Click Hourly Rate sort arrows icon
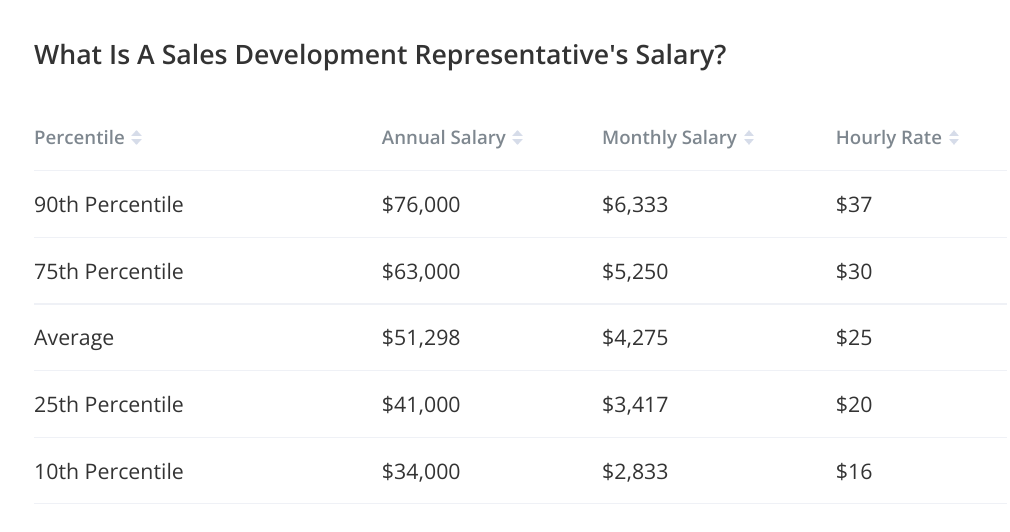The width and height of the screenshot is (1010, 532). 954,138
